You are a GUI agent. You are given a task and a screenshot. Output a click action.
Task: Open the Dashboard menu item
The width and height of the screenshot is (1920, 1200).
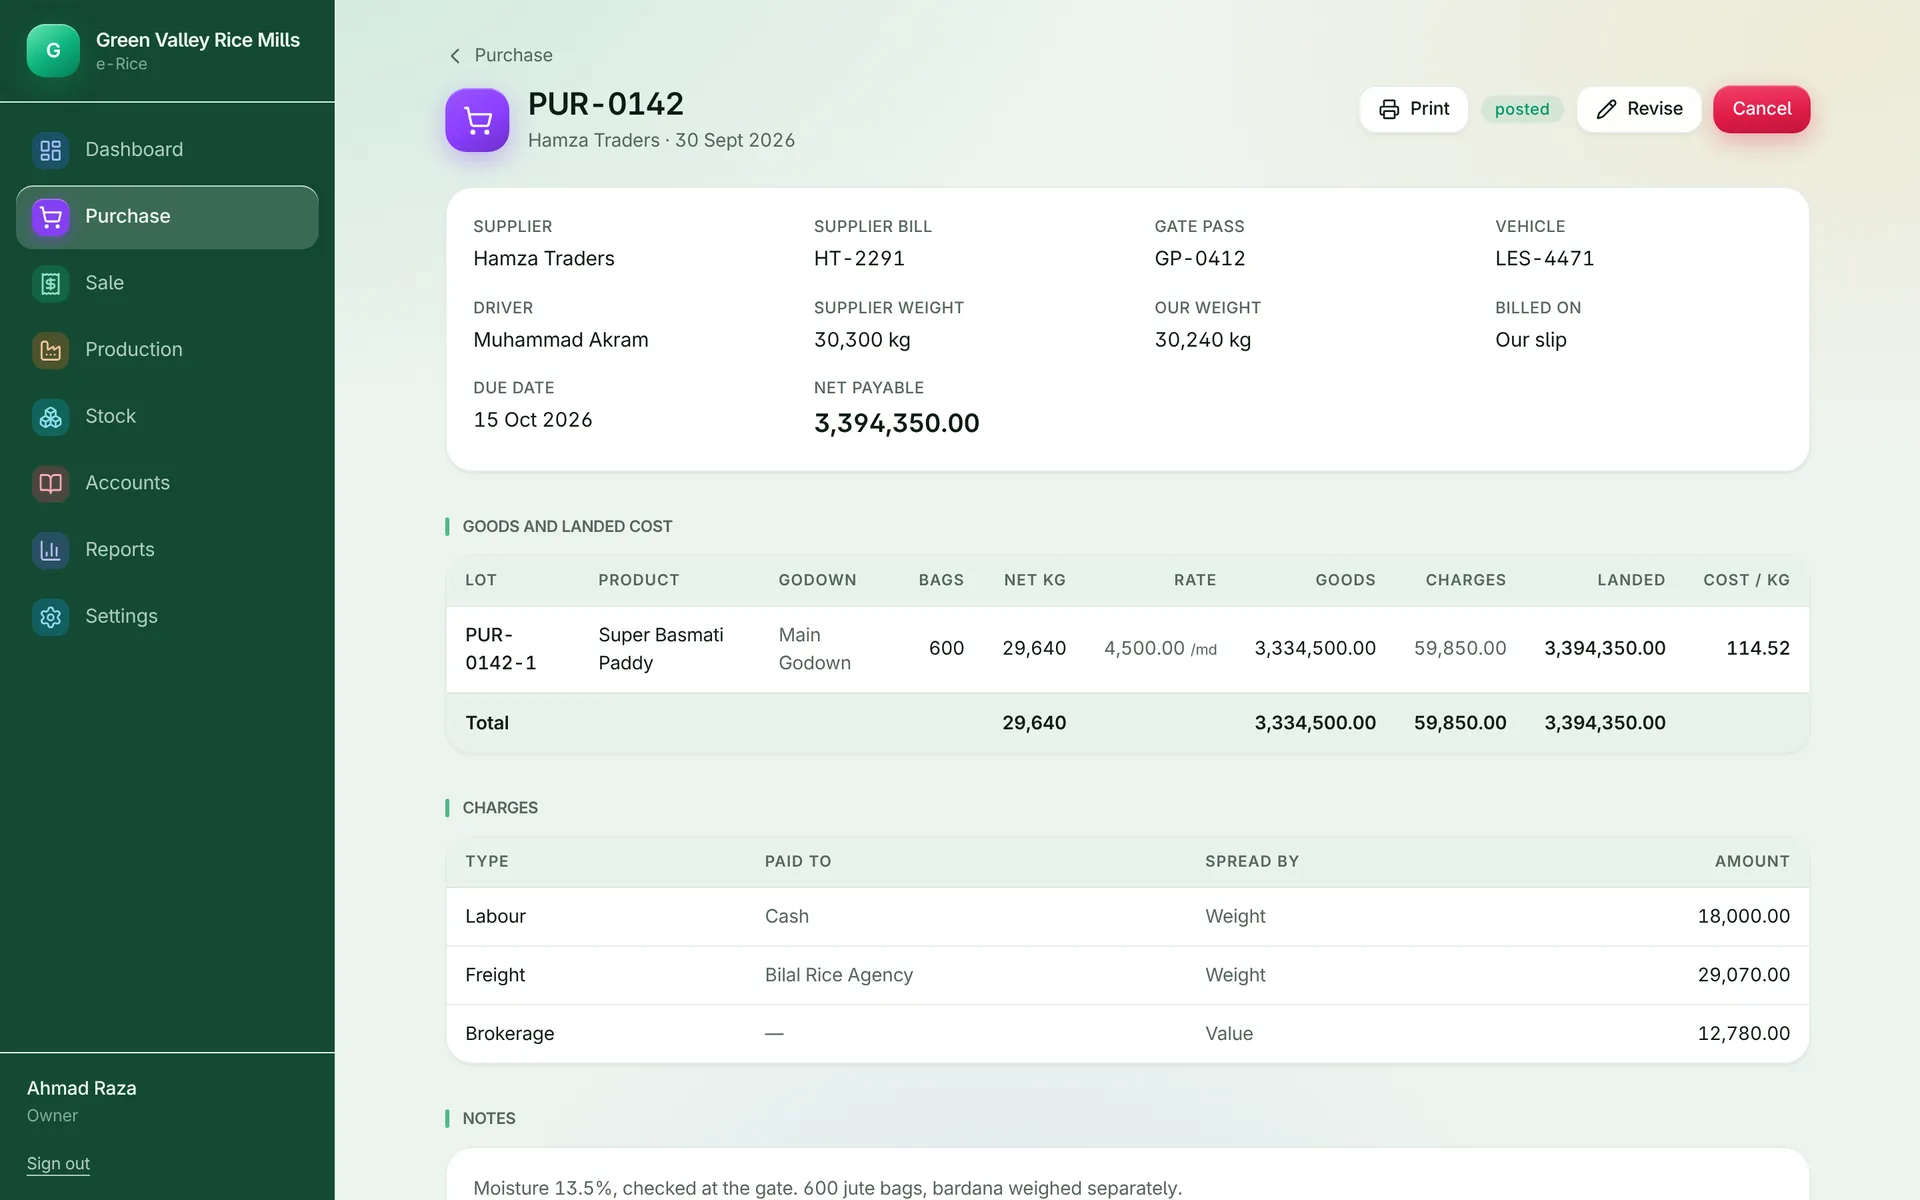167,150
